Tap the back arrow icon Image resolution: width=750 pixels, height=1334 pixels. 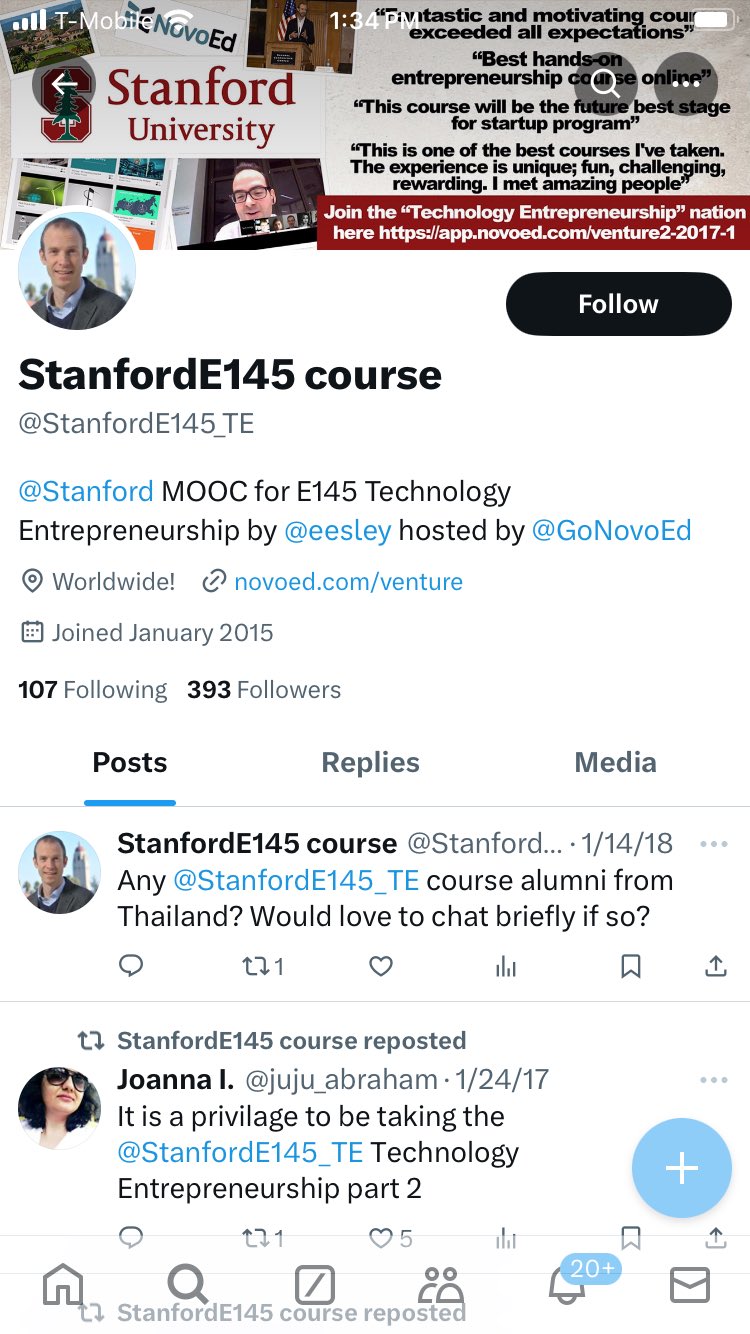(63, 84)
